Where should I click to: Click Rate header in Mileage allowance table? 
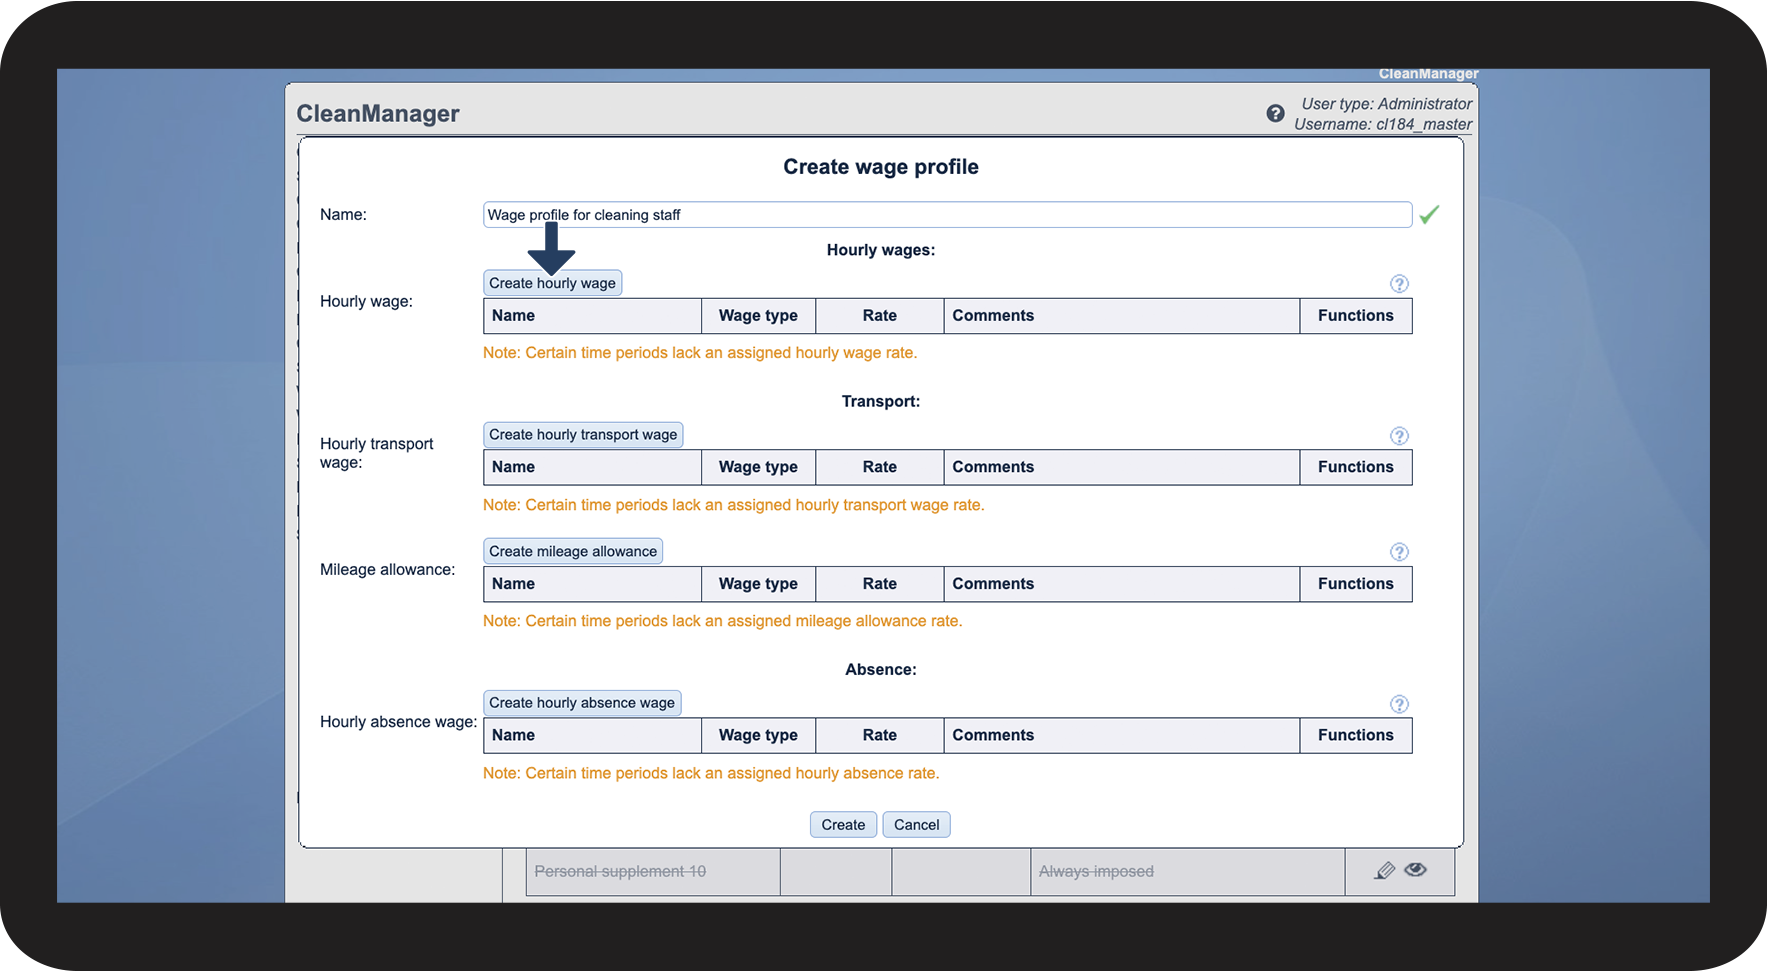[880, 584]
